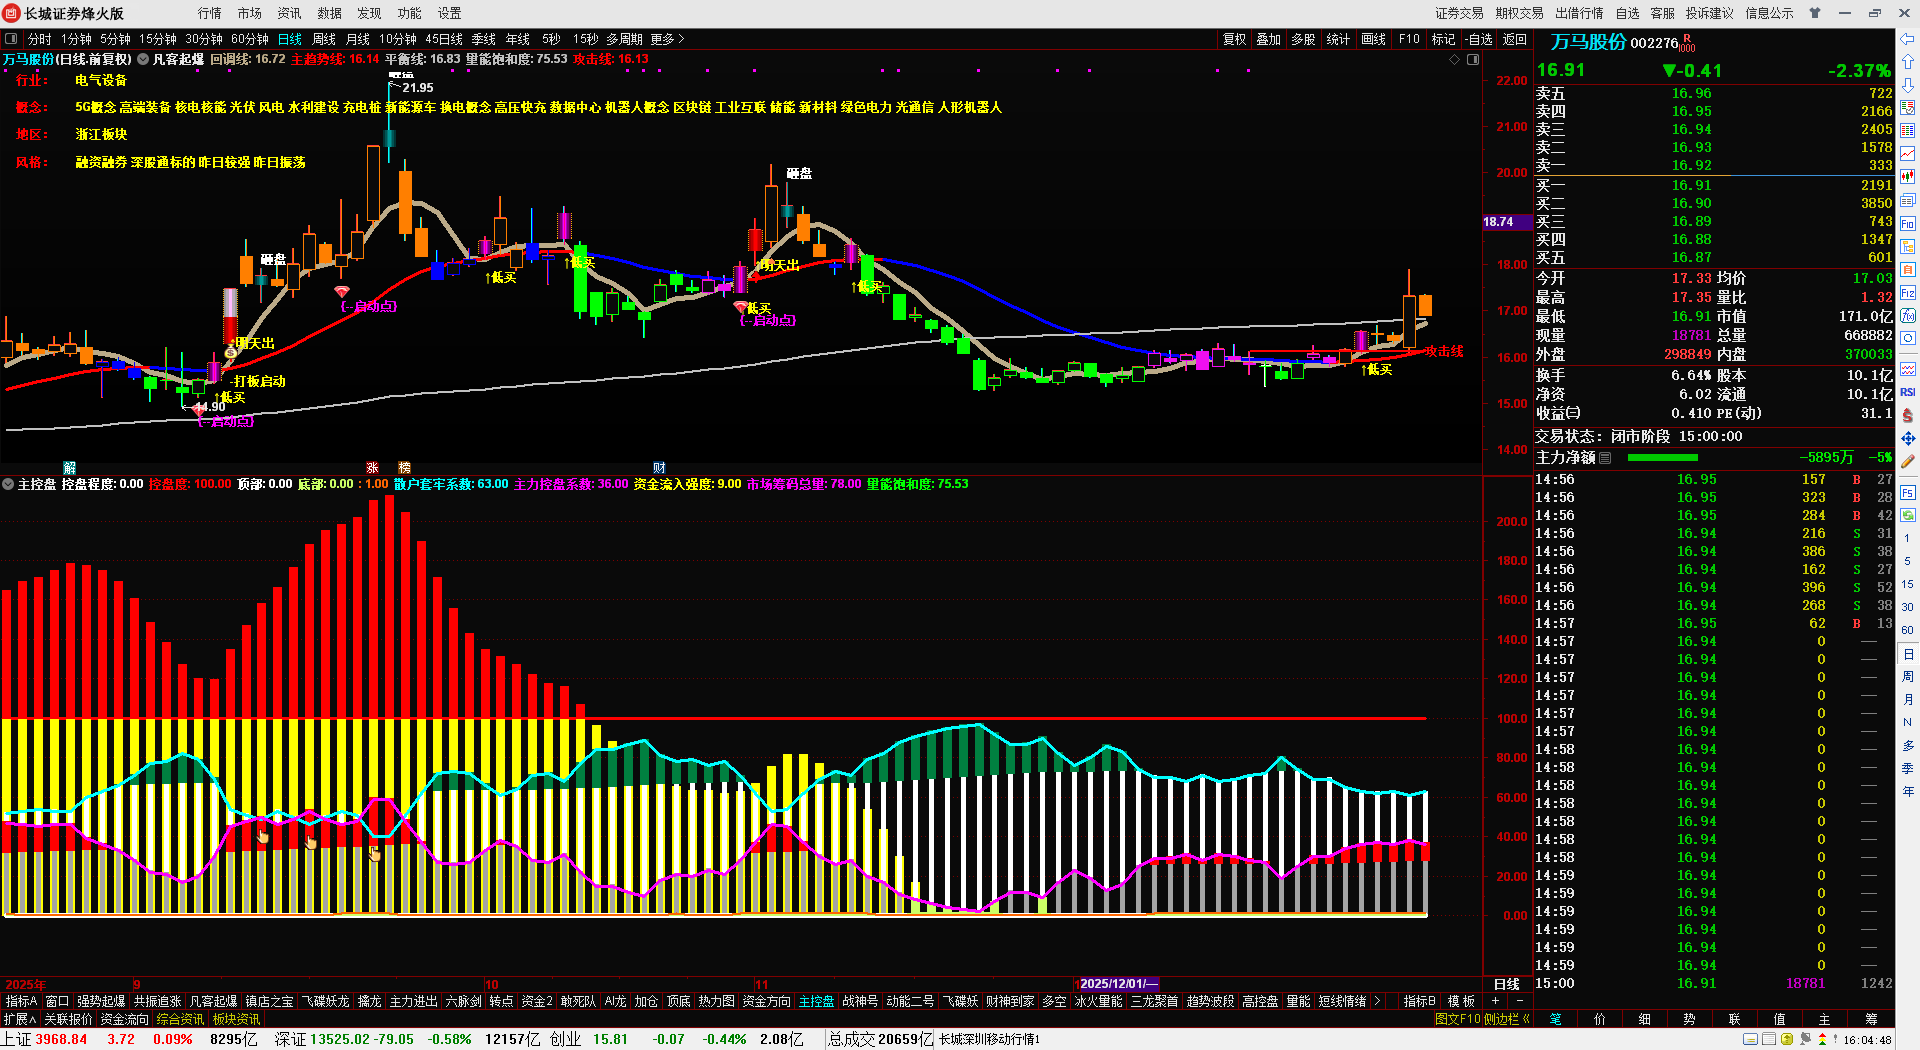Expand the 更多 periods dropdown
This screenshot has height=1050, width=1920.
tap(667, 39)
